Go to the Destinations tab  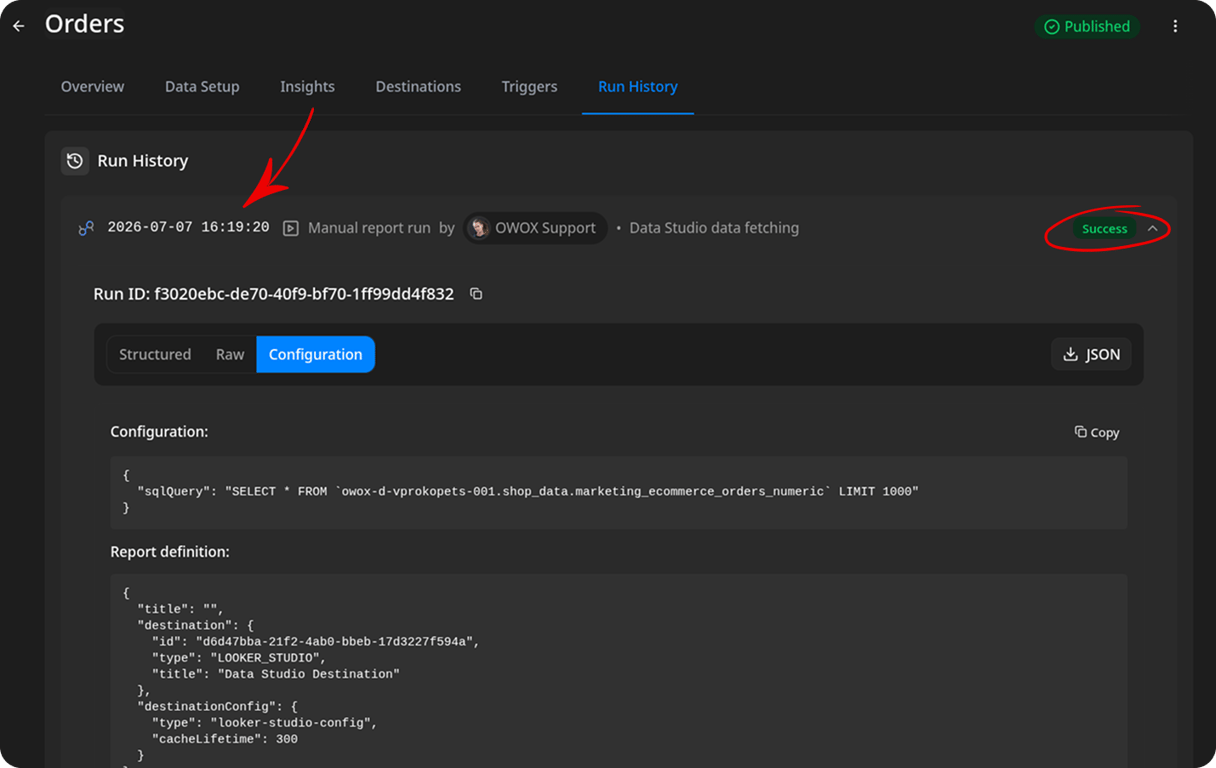pyautogui.click(x=418, y=87)
